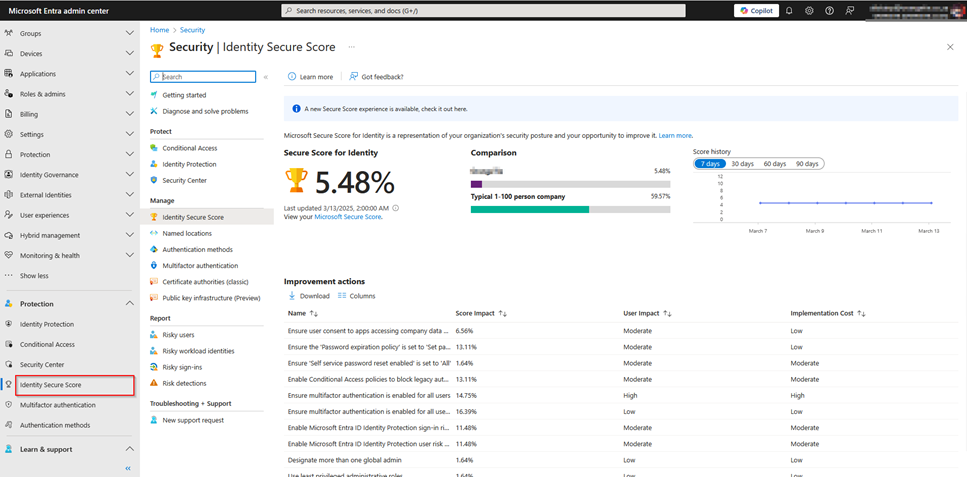Click Learn more in command bar
Viewport: 967px width, 477px height.
(310, 77)
